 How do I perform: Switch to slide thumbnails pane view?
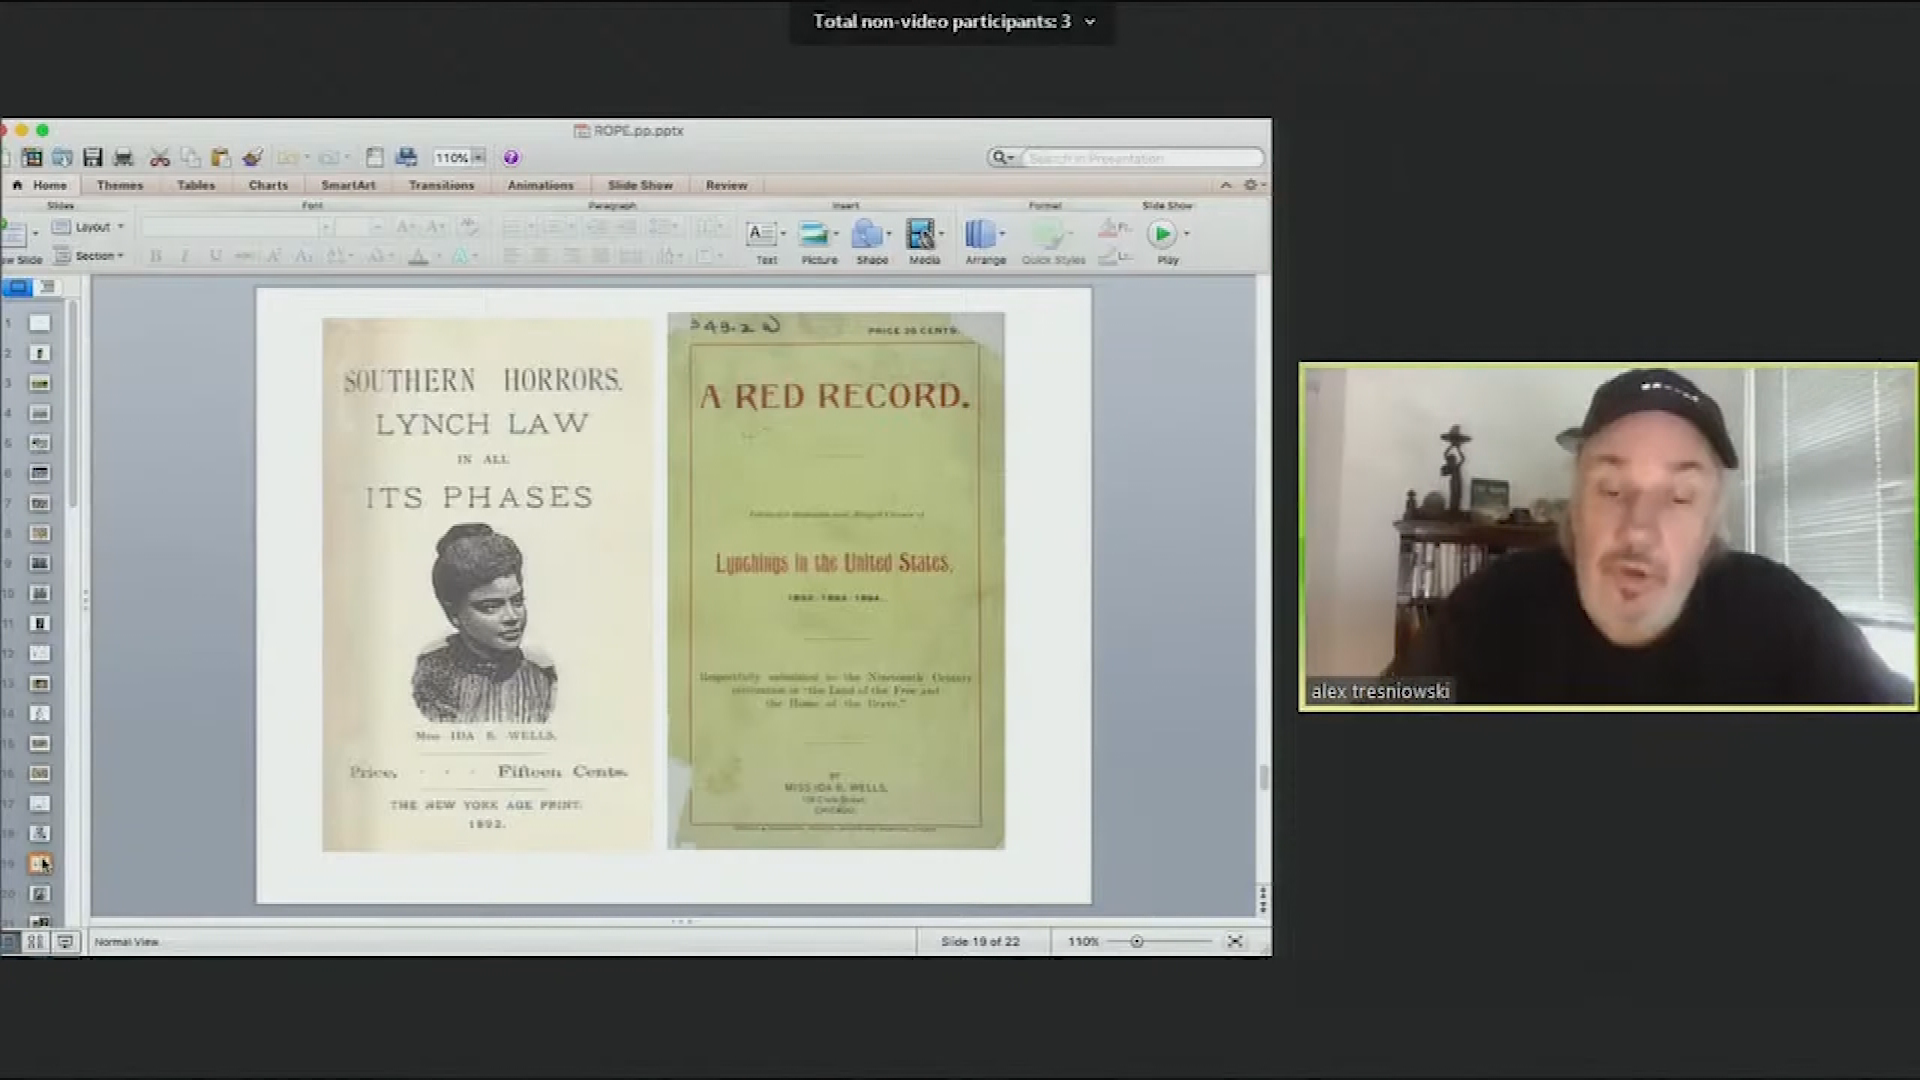18,287
